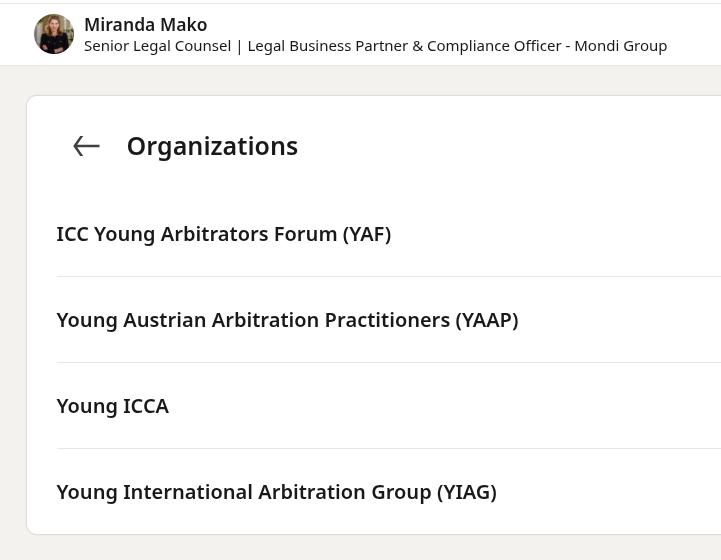The height and width of the screenshot is (560, 721).
Task: Click the word "International" in last entry
Action: [x=188, y=492]
